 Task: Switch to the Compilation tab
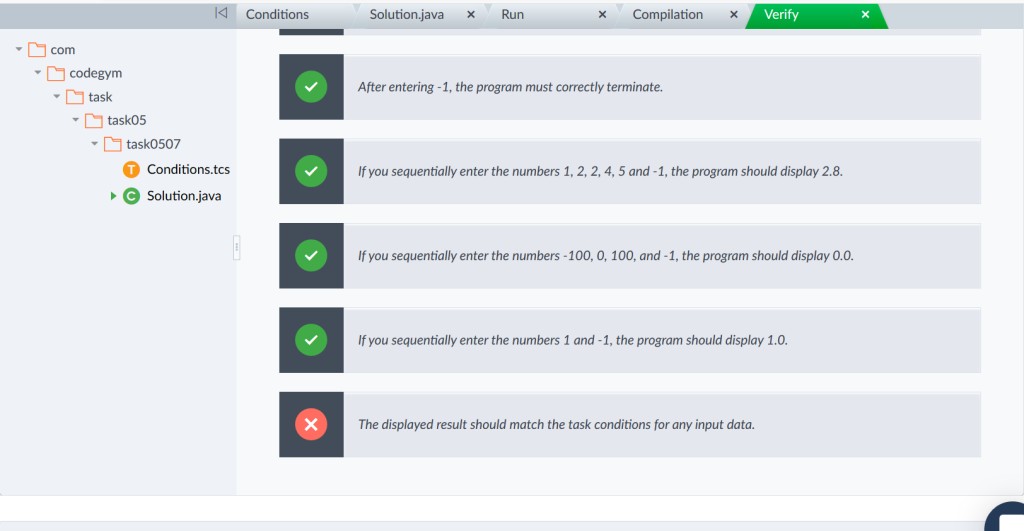667,14
